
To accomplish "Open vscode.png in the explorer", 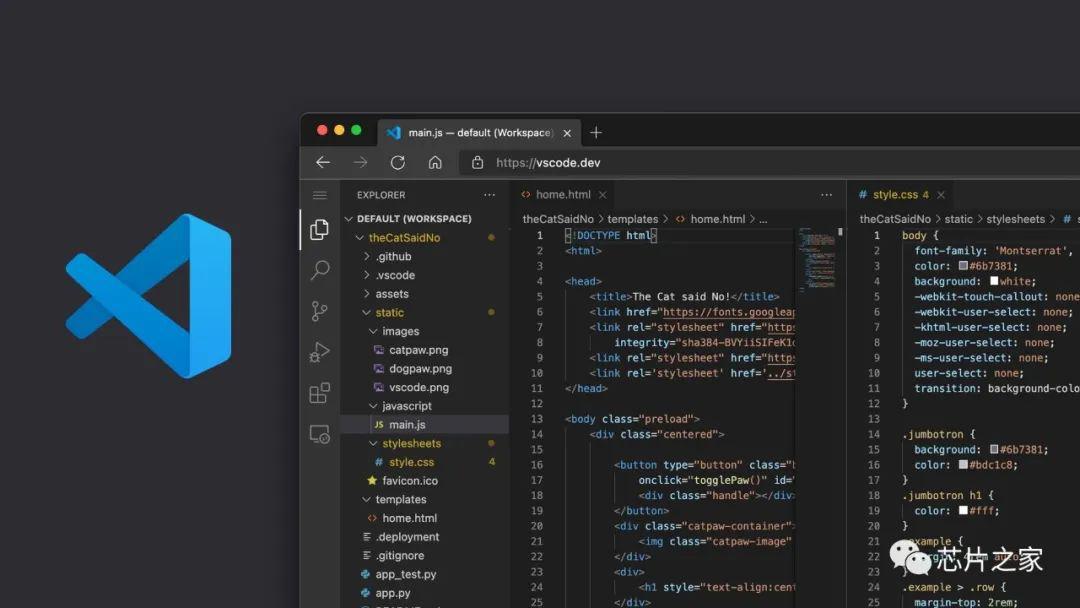I will (419, 387).
